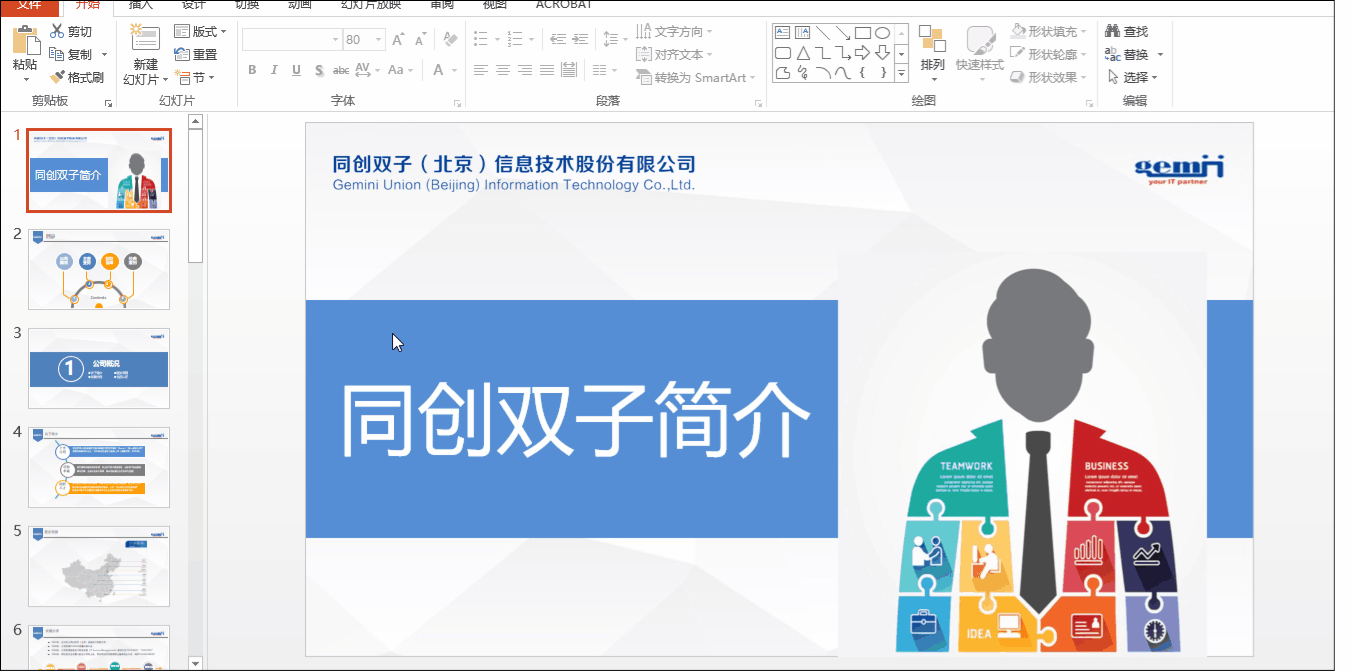Choose the right arrow shape from gallery
This screenshot has width=1352, height=671.
pos(862,53)
